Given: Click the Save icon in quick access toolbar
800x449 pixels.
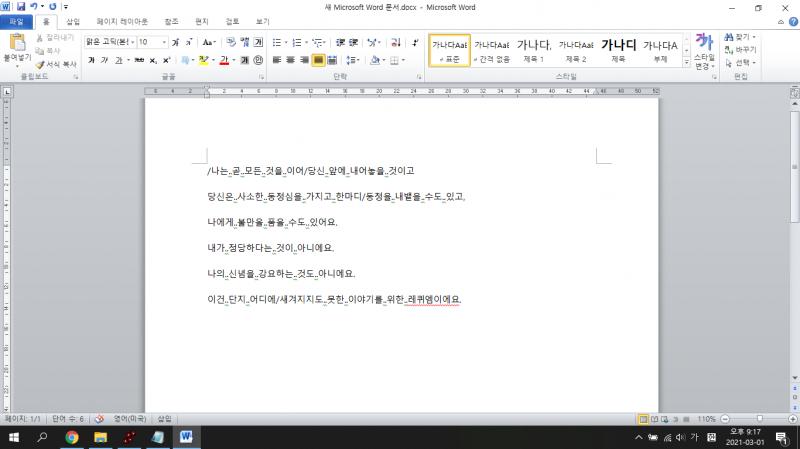Looking at the screenshot, I should pos(21,7).
